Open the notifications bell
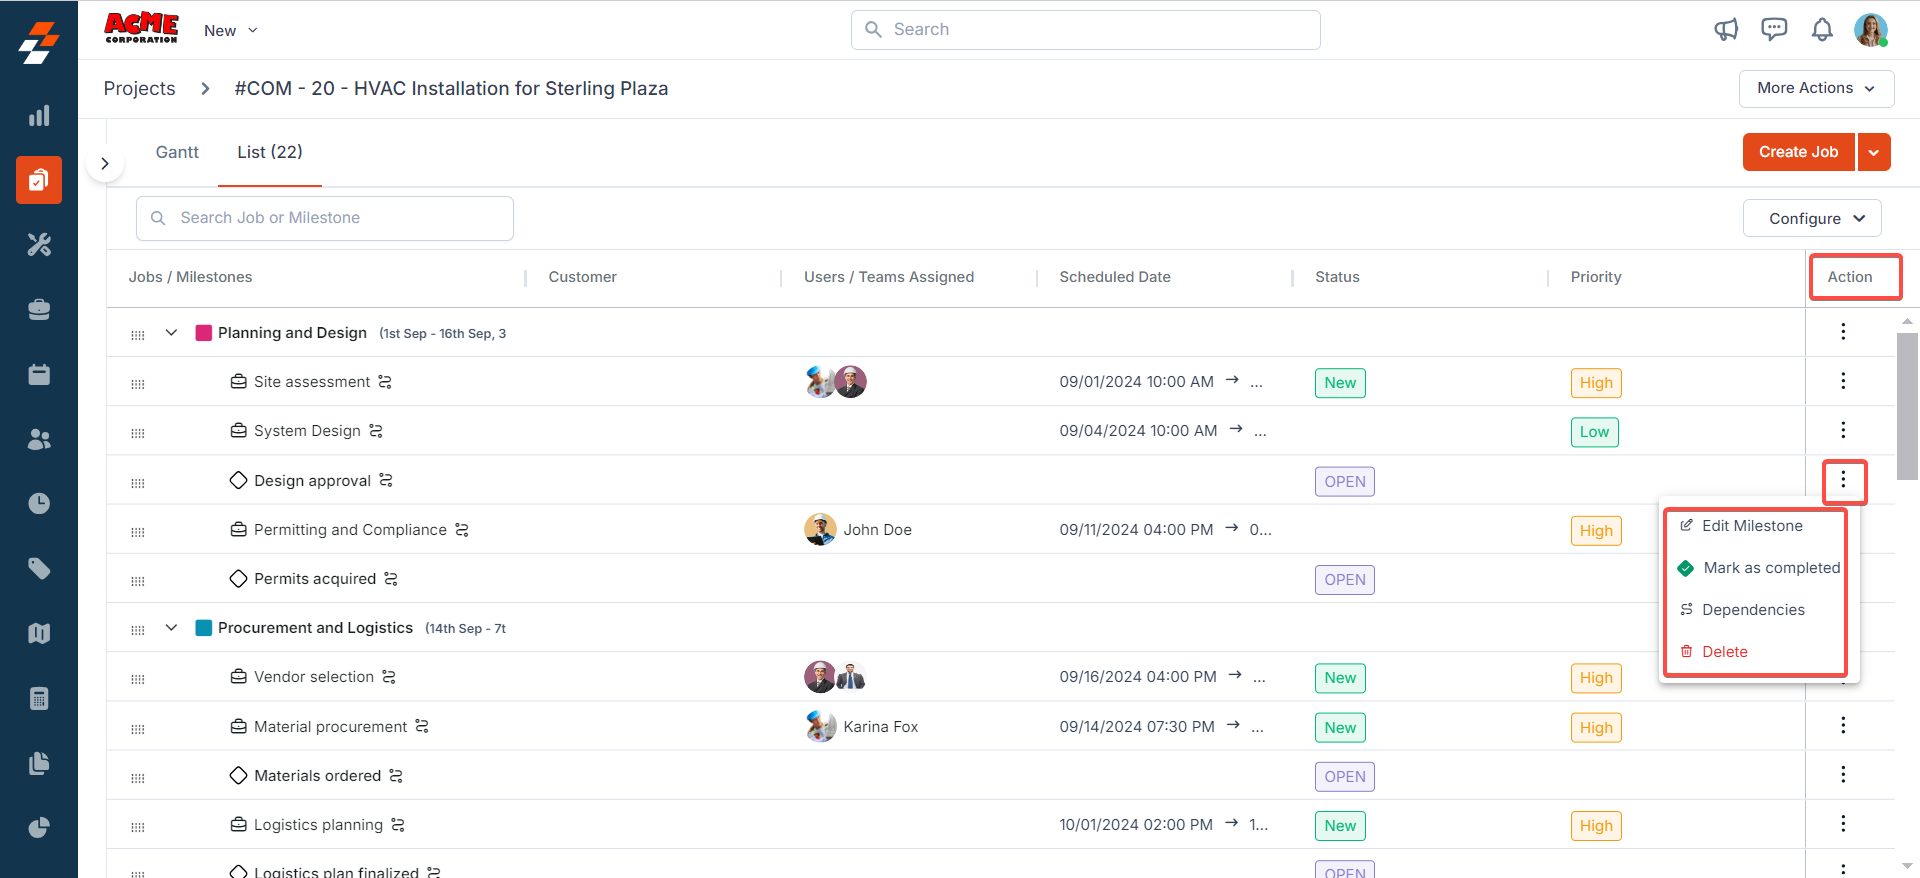1920x878 pixels. (1822, 30)
